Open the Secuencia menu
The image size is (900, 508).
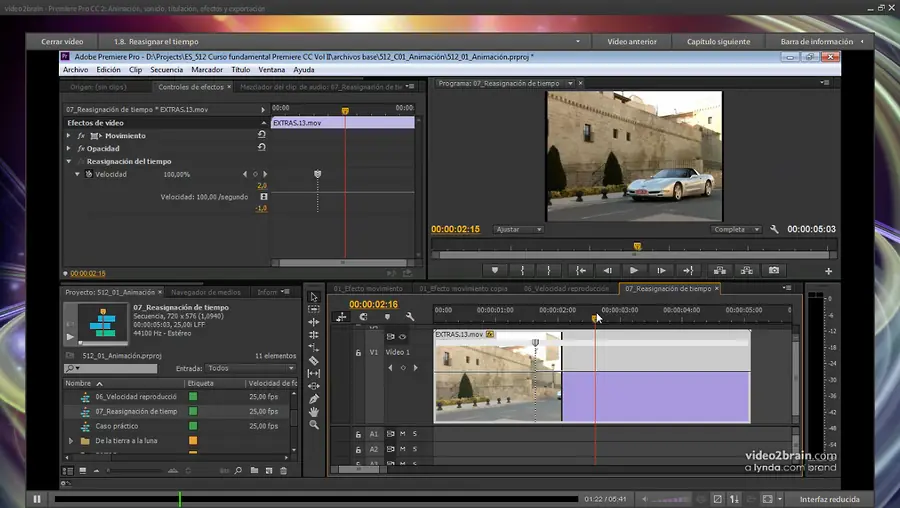click(166, 69)
